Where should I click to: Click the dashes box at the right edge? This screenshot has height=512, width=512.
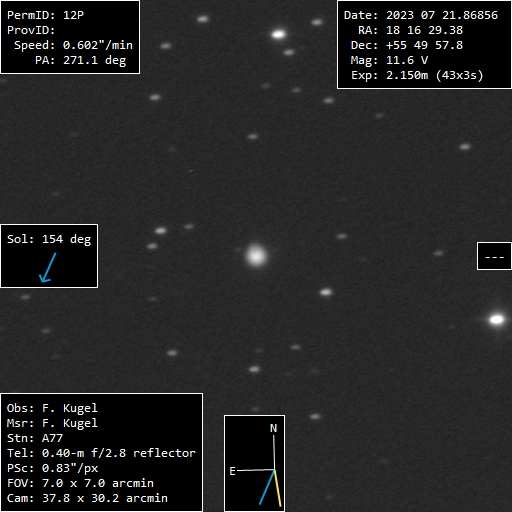tap(494, 256)
